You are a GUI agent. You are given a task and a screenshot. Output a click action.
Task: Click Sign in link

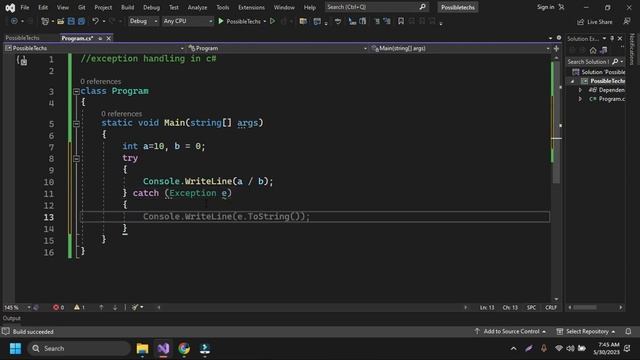[545, 7]
